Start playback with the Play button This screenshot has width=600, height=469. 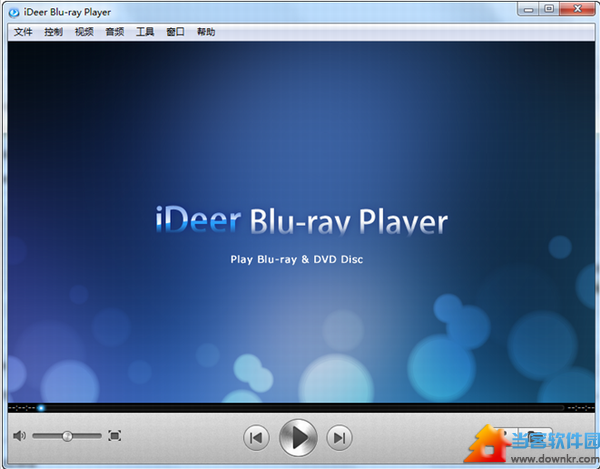(298, 438)
